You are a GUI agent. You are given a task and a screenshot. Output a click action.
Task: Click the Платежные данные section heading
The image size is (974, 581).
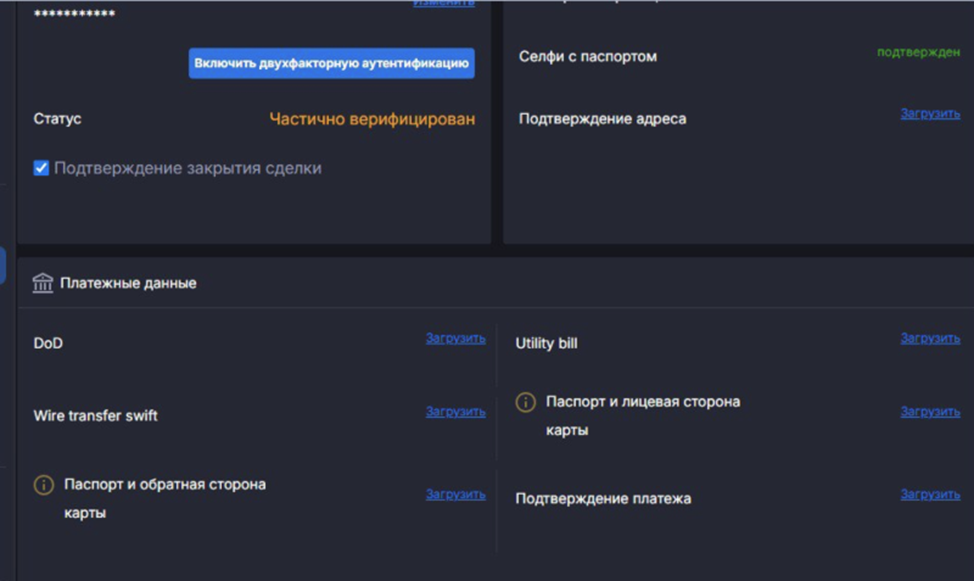point(128,283)
